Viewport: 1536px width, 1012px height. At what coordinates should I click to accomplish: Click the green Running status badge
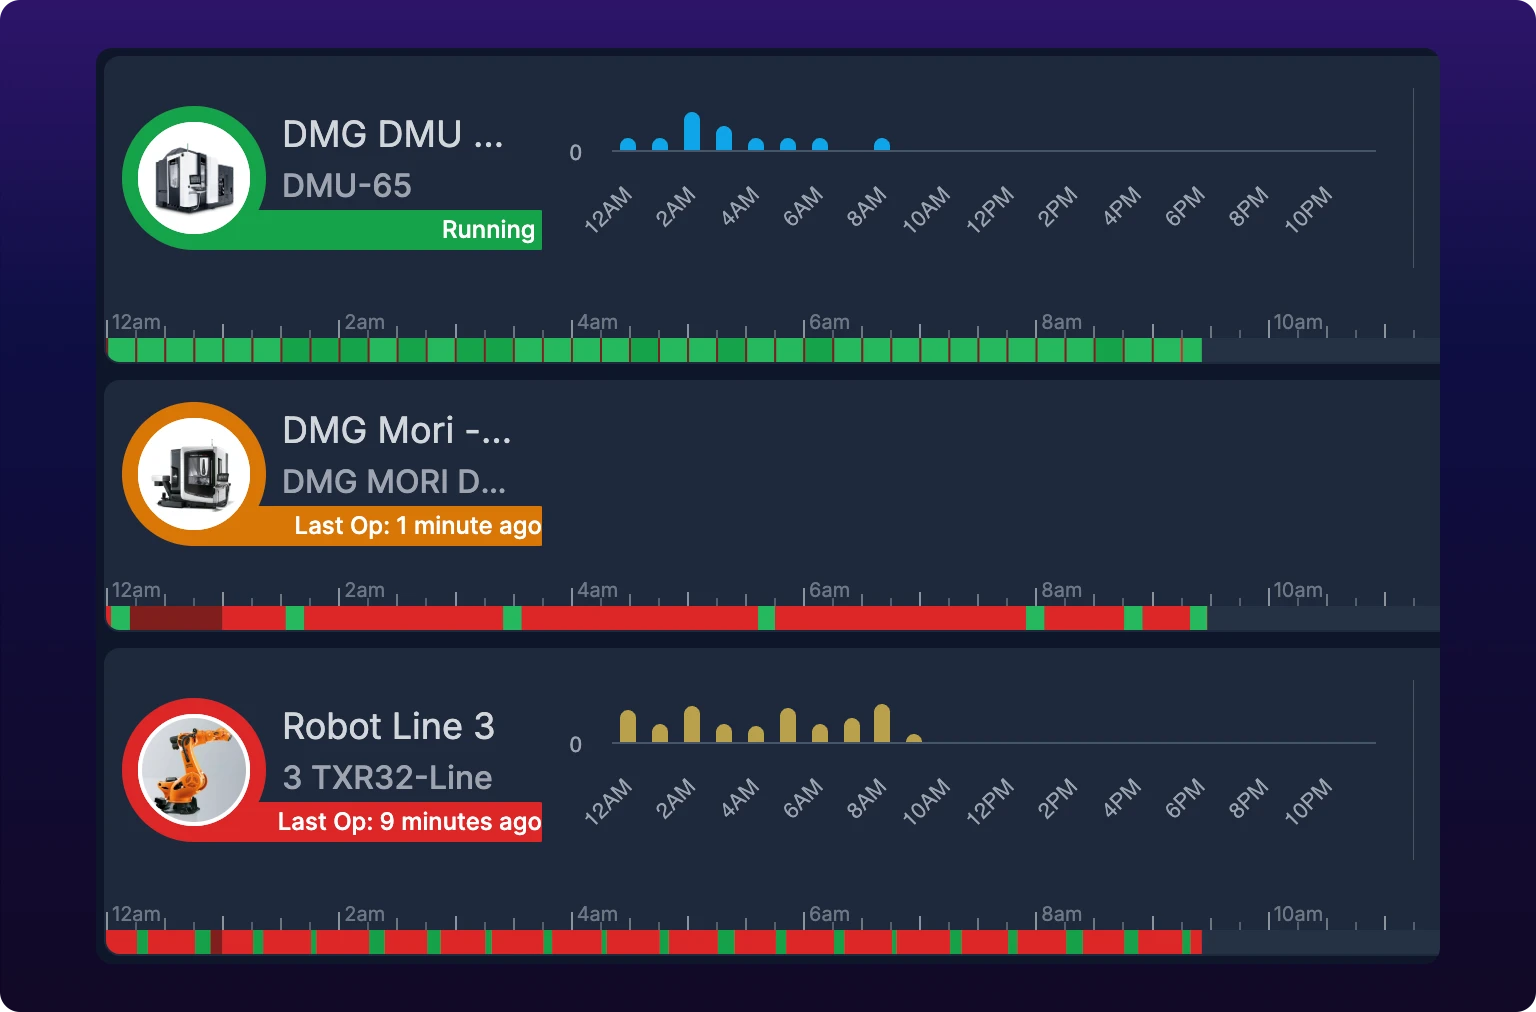[x=488, y=230]
